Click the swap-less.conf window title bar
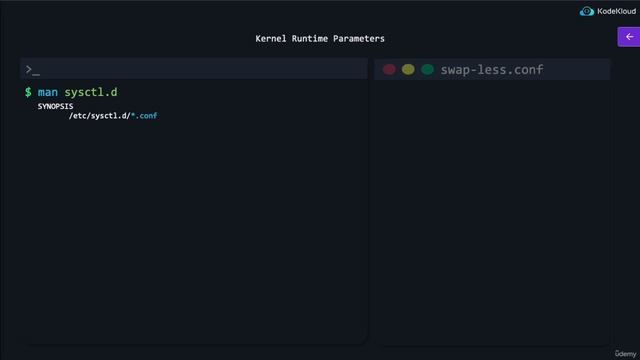Image resolution: width=640 pixels, height=360 pixels. [492, 69]
